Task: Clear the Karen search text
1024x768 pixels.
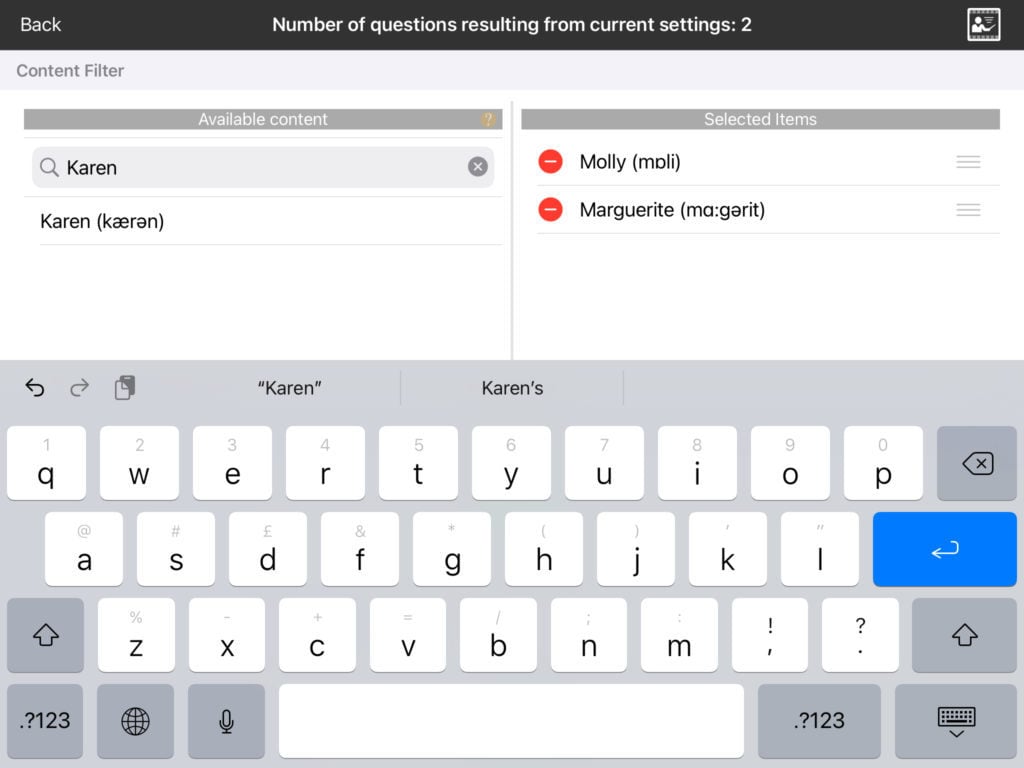Action: (x=477, y=167)
